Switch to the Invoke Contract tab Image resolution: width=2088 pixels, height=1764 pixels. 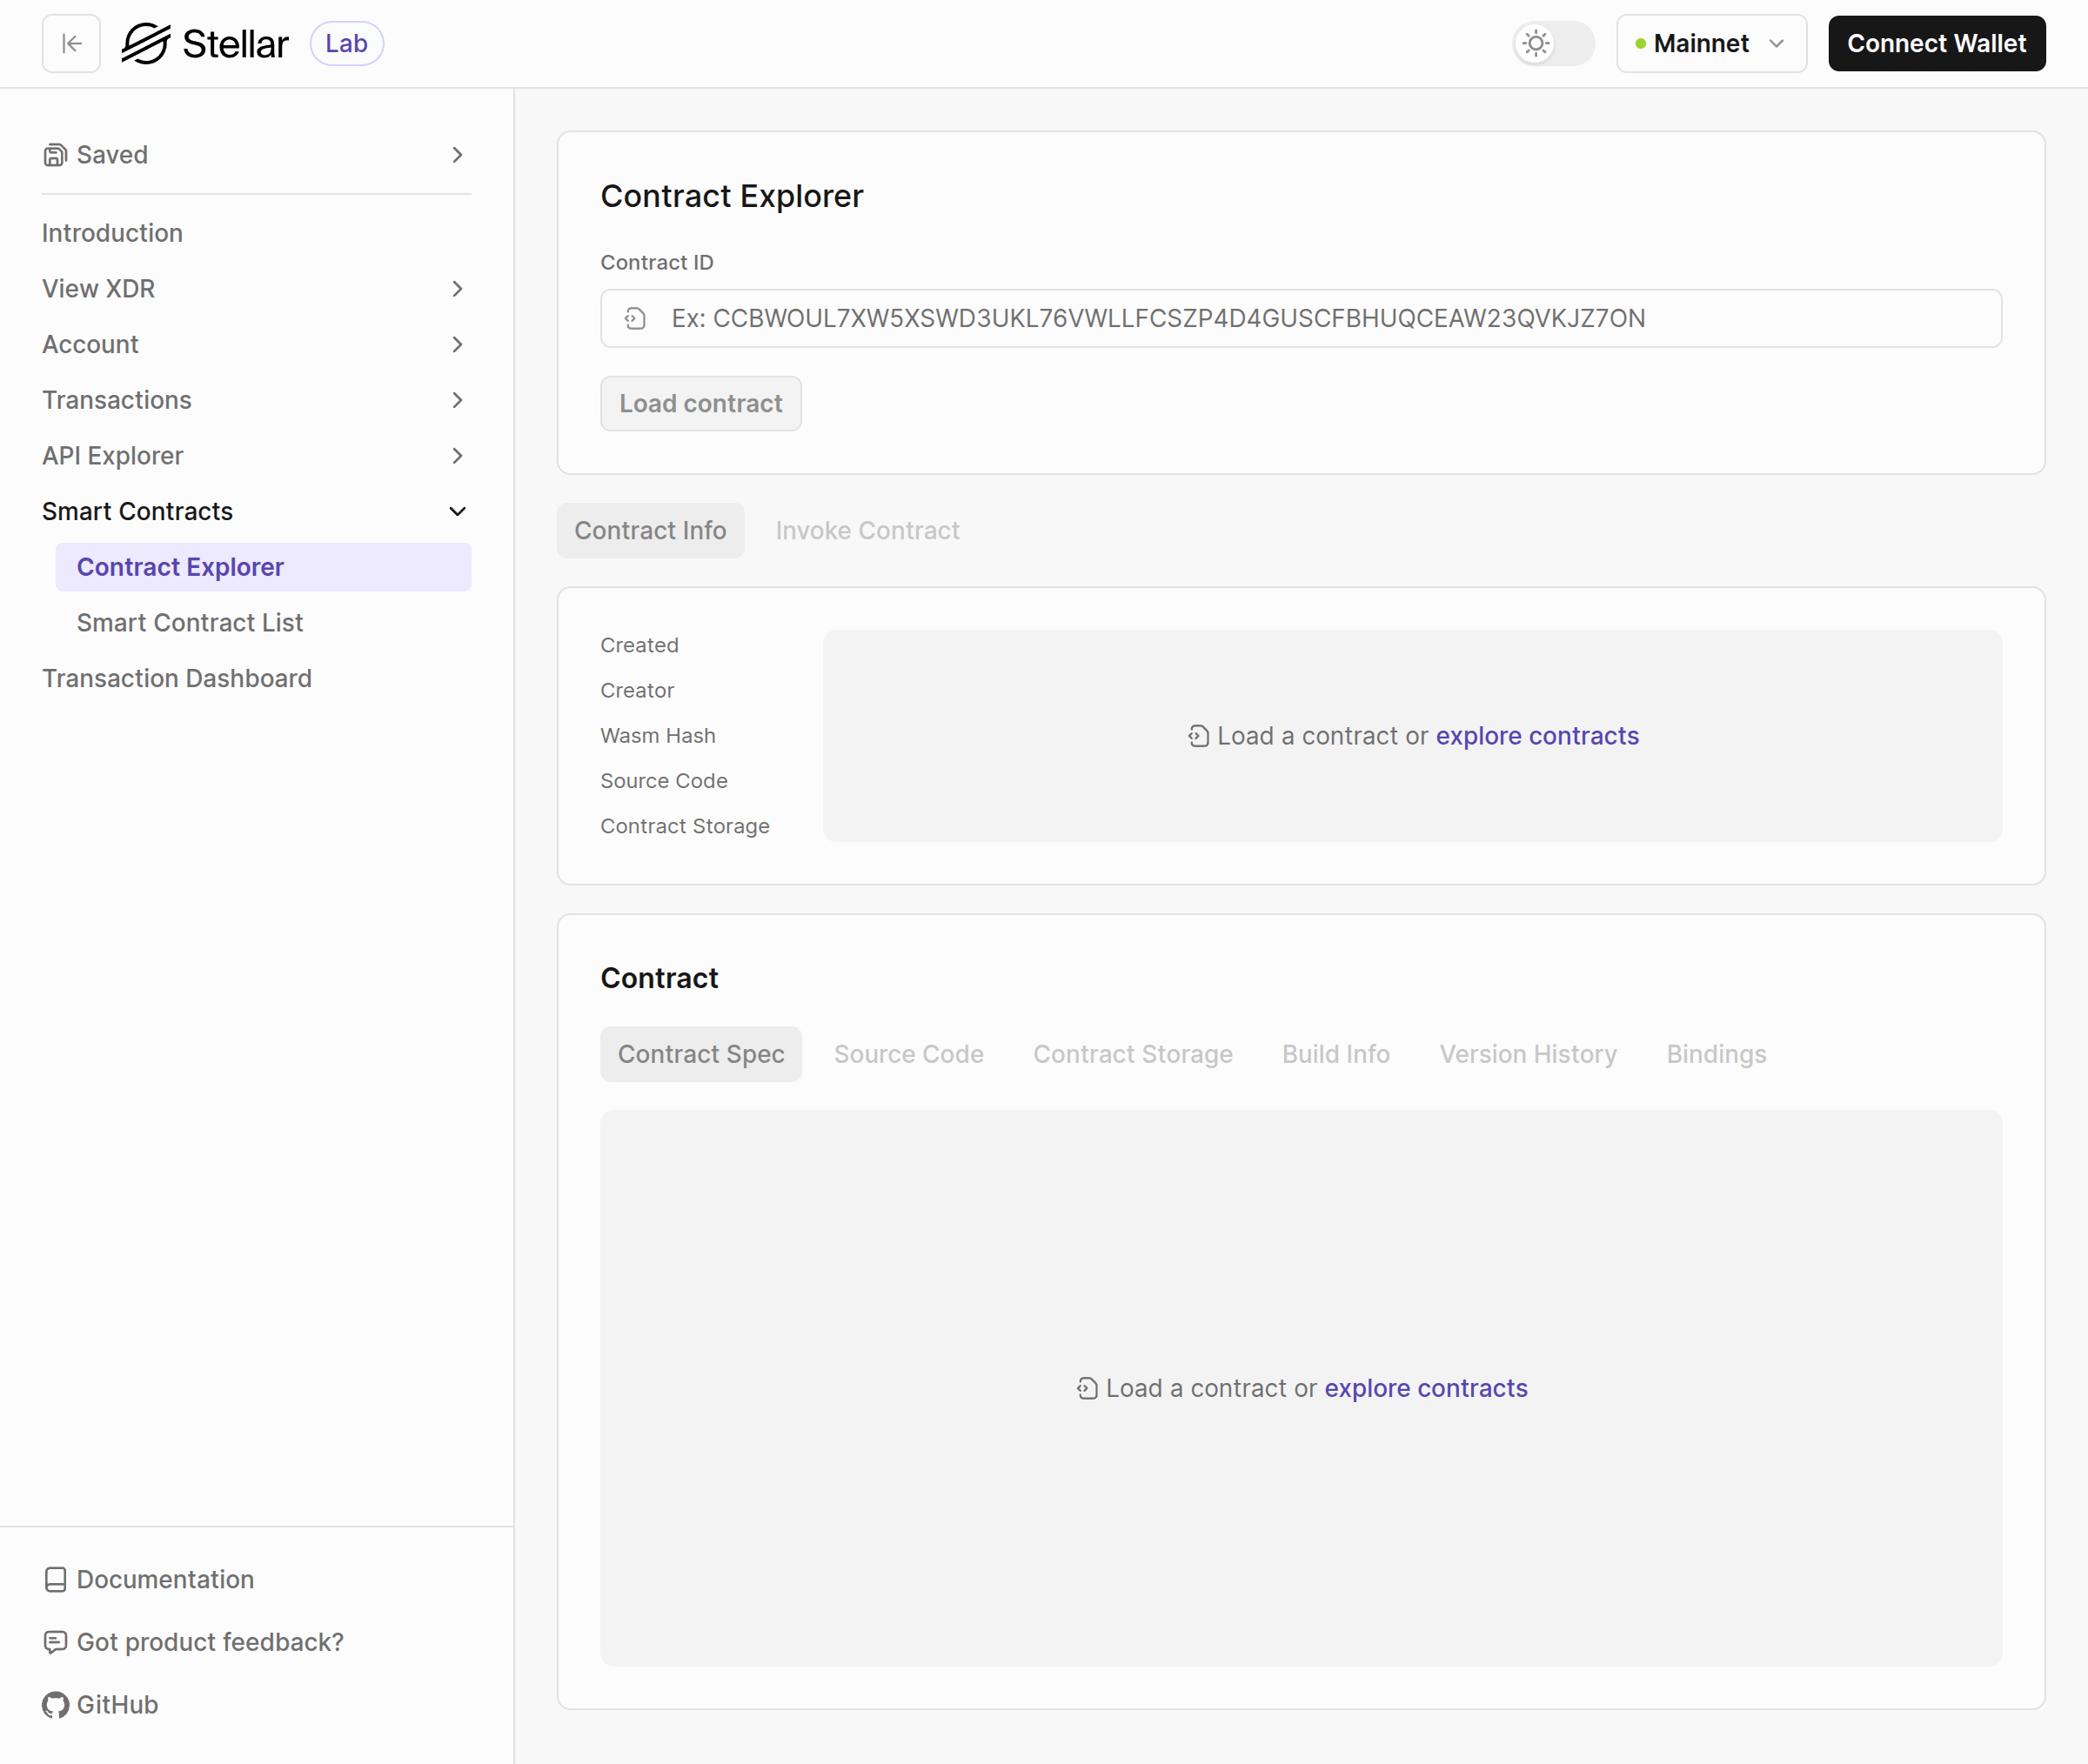click(867, 530)
